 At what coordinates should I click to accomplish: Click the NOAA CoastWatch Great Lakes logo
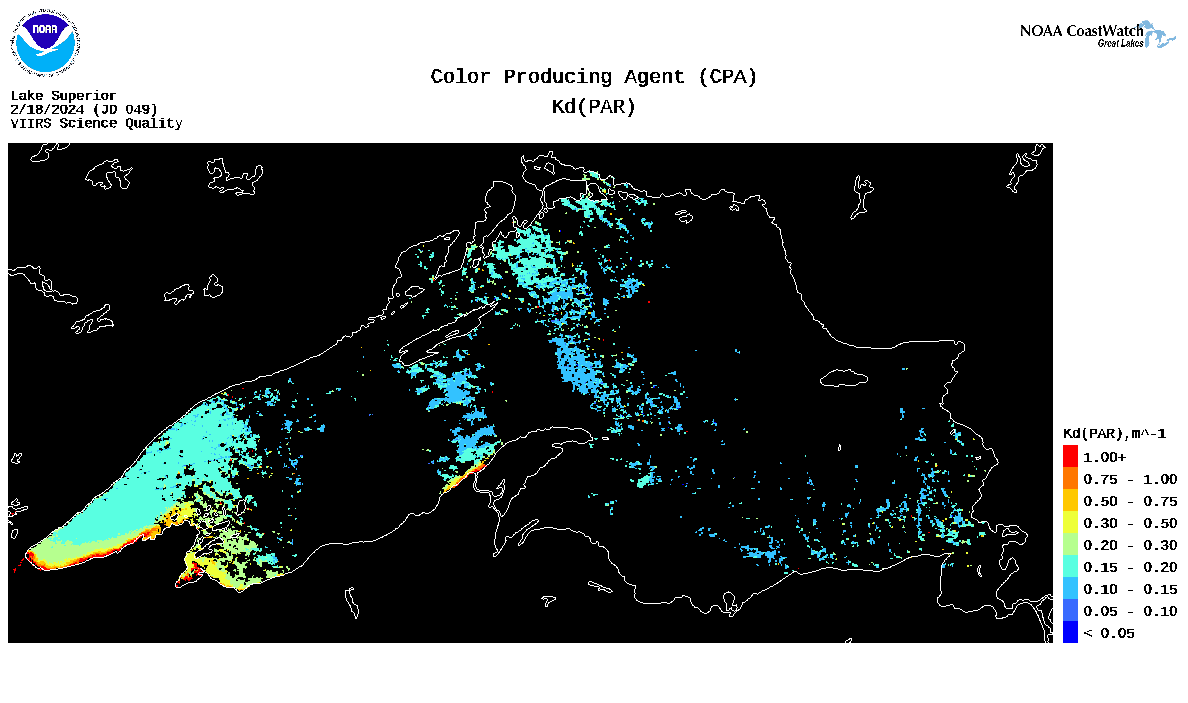click(x=1097, y=35)
